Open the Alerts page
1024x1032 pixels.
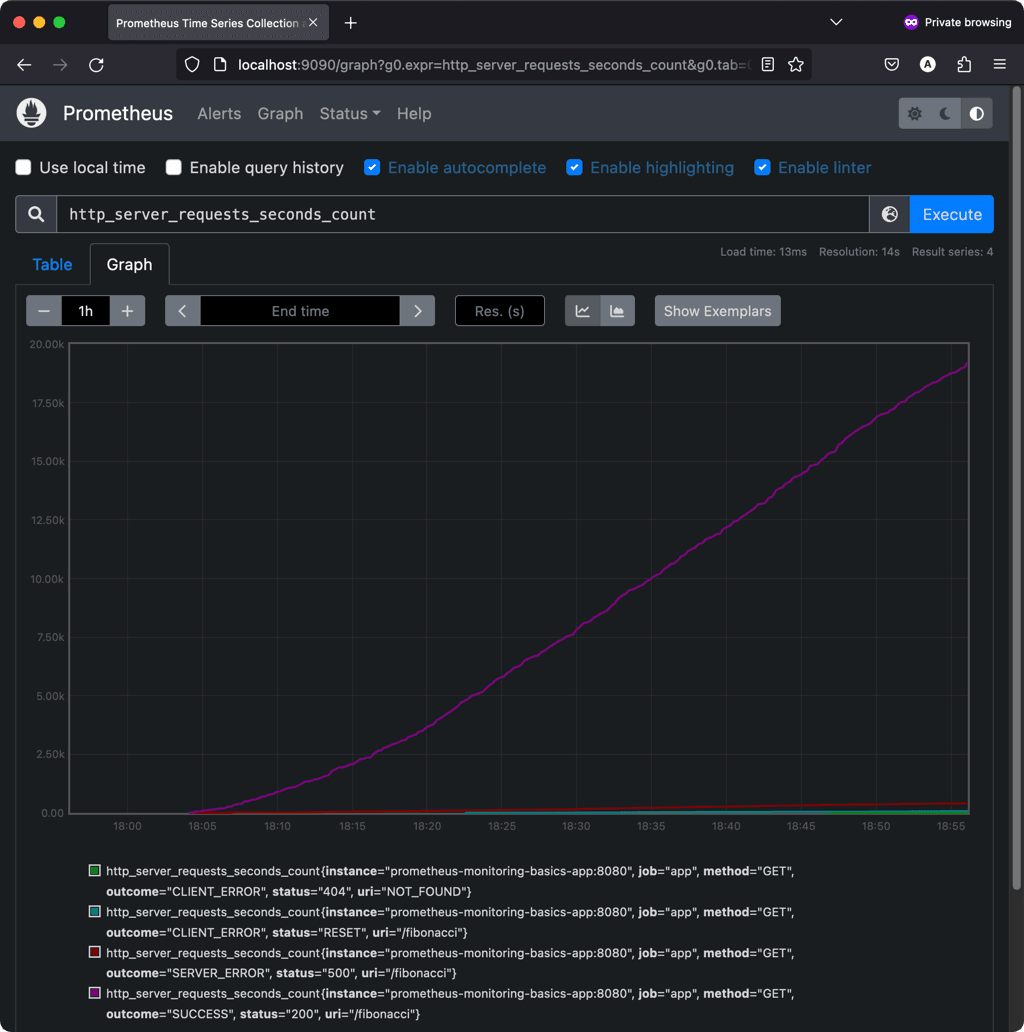[219, 113]
